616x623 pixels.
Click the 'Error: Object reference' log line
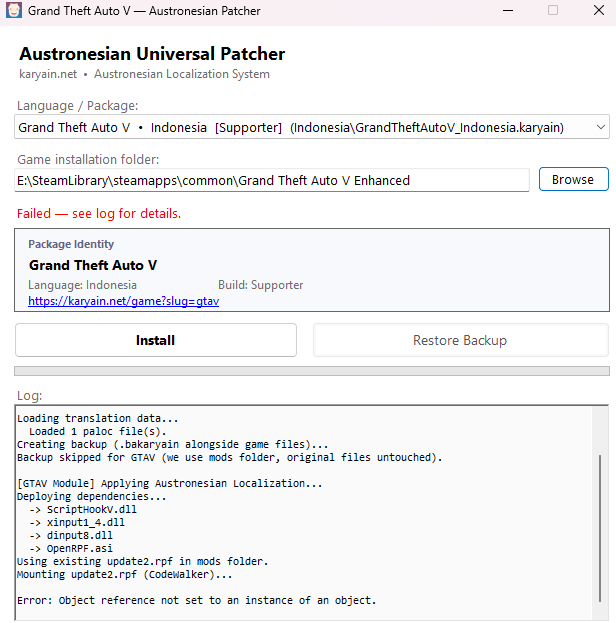(x=197, y=600)
